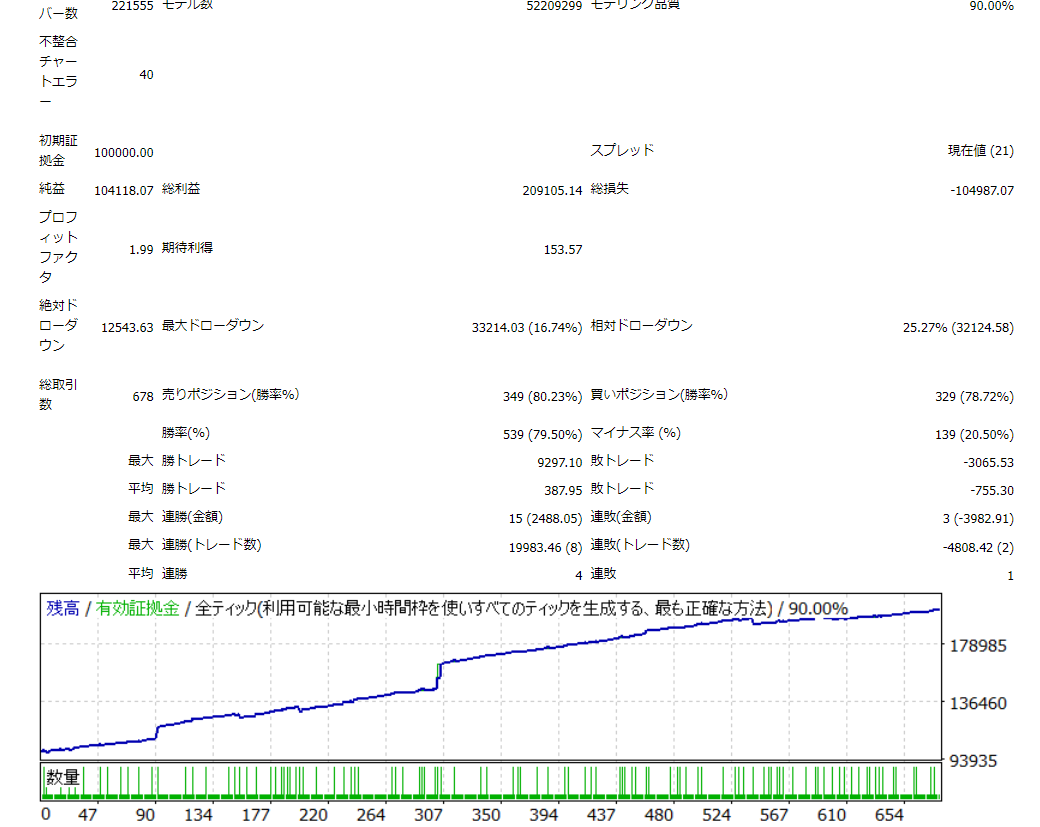This screenshot has height=827, width=1040.
Task: Select the total trades count 678
Action: [x=143, y=396]
